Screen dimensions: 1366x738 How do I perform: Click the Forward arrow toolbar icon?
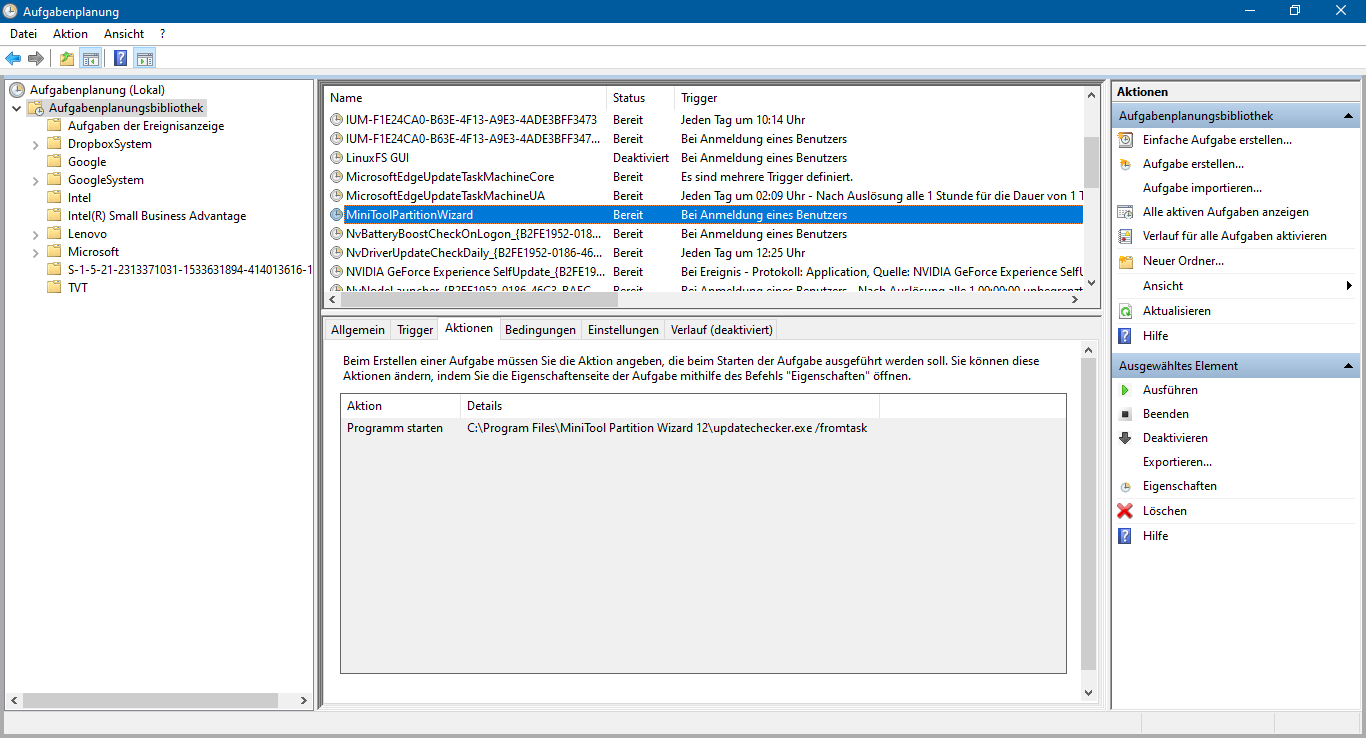pyautogui.click(x=36, y=58)
